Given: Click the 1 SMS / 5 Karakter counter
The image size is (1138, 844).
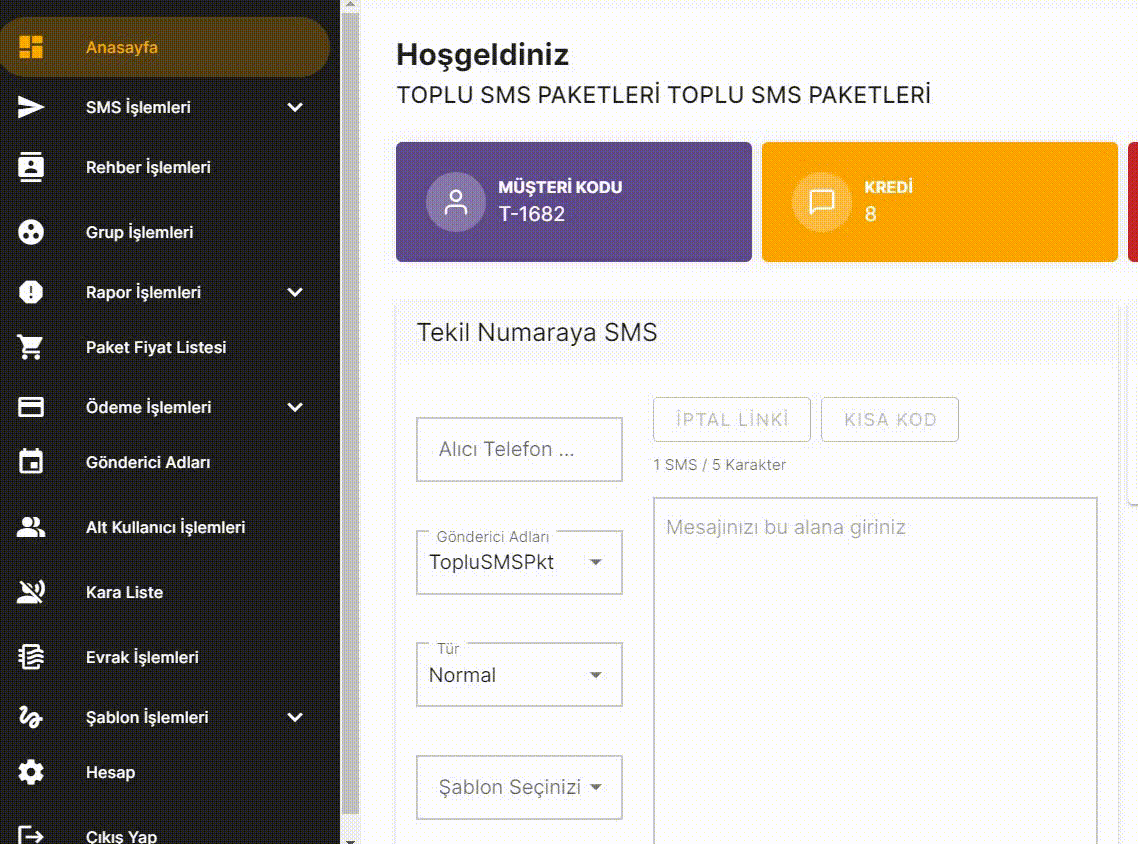Looking at the screenshot, I should pyautogui.click(x=719, y=464).
